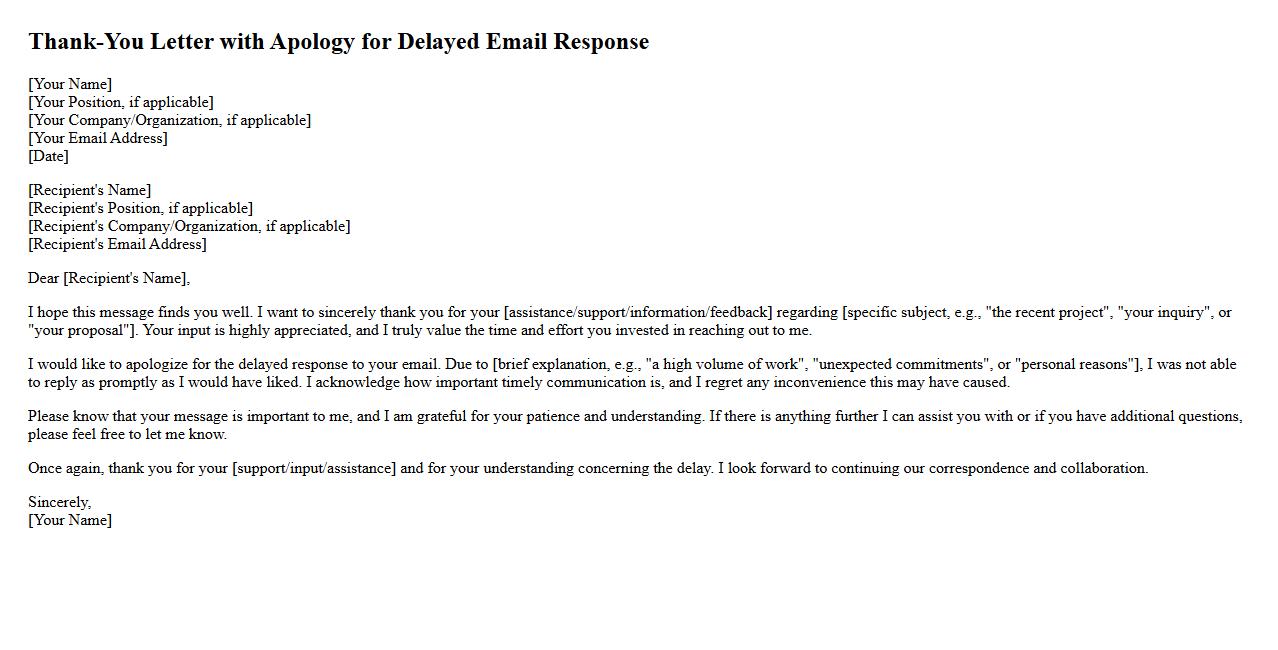Click the "[support/input/assistance]" placeholder
Screen dimensions: 1278x650
pyautogui.click(x=314, y=468)
